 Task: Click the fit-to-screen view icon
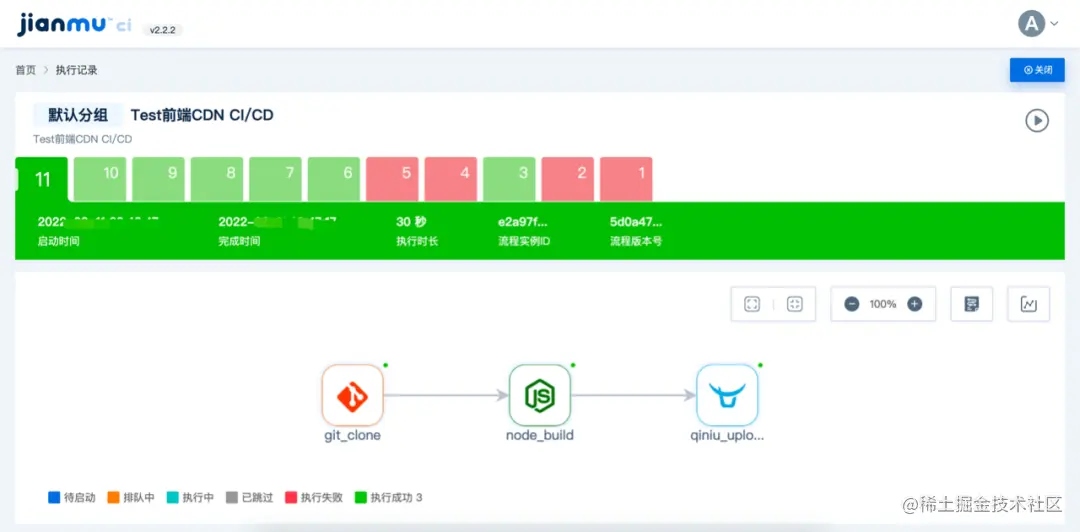pyautogui.click(x=752, y=304)
